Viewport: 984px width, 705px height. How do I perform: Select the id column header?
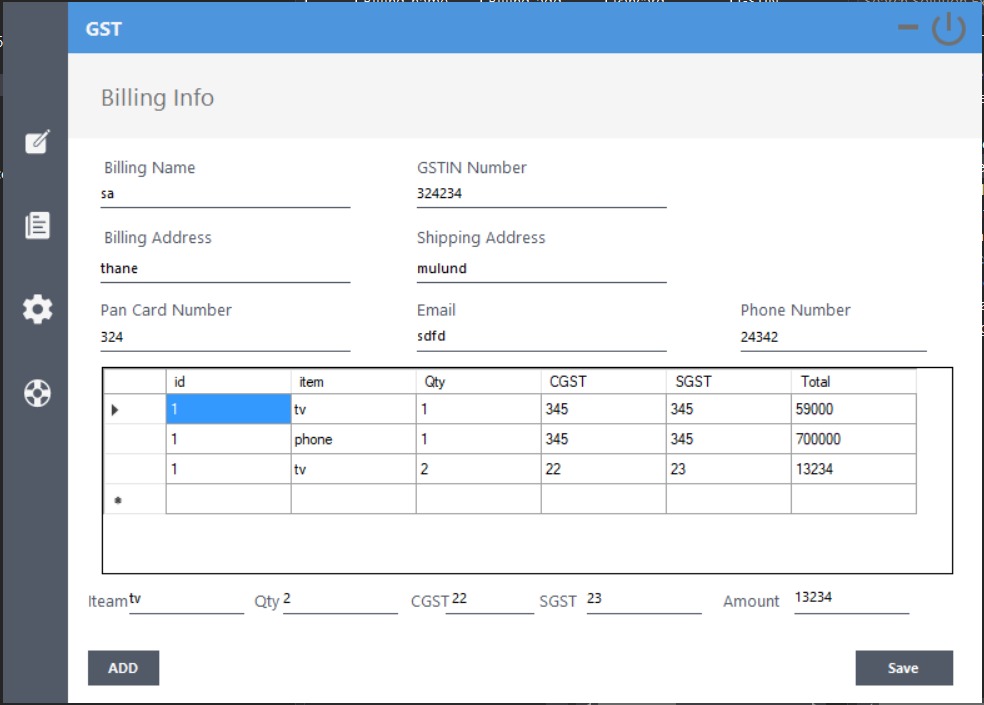coord(228,382)
